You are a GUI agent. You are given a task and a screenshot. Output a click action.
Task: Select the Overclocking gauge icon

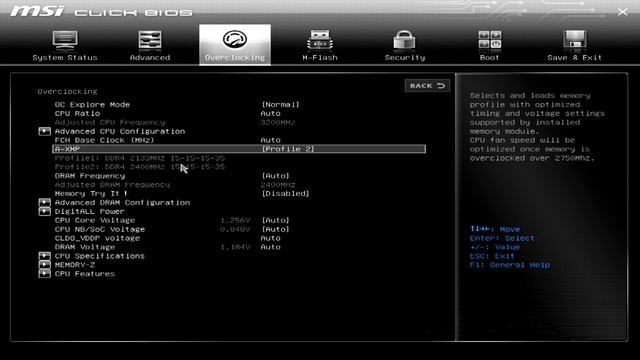235,40
